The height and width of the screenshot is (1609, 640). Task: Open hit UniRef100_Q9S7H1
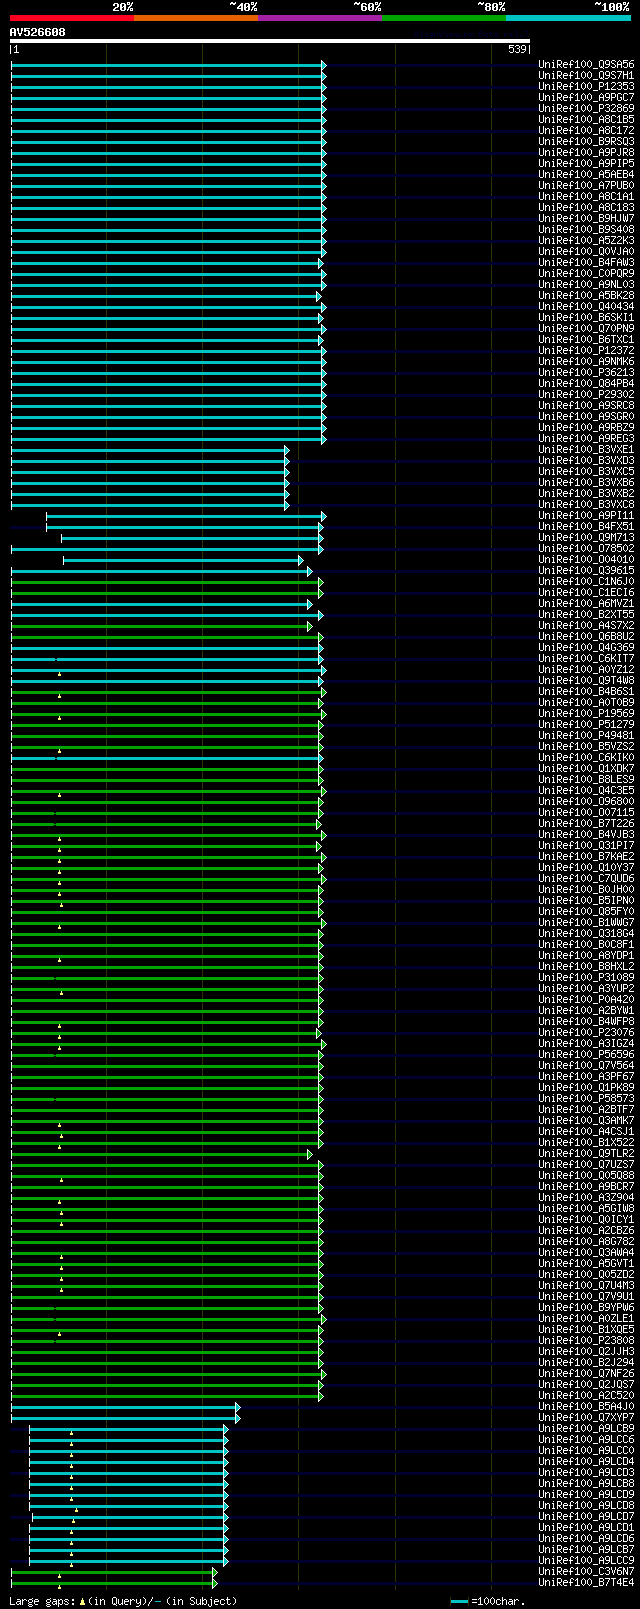click(586, 76)
